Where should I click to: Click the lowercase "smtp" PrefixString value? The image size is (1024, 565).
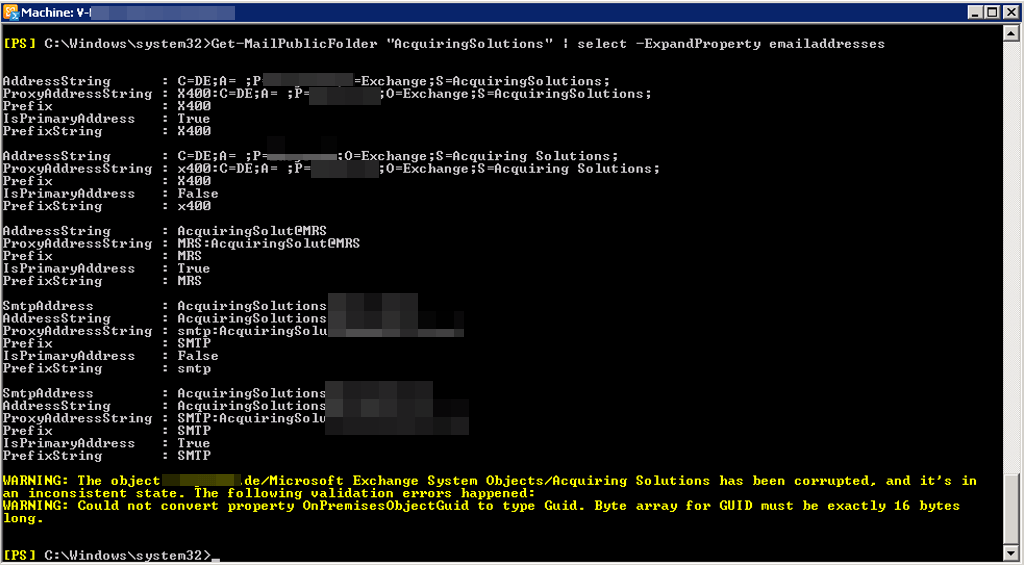tap(193, 368)
